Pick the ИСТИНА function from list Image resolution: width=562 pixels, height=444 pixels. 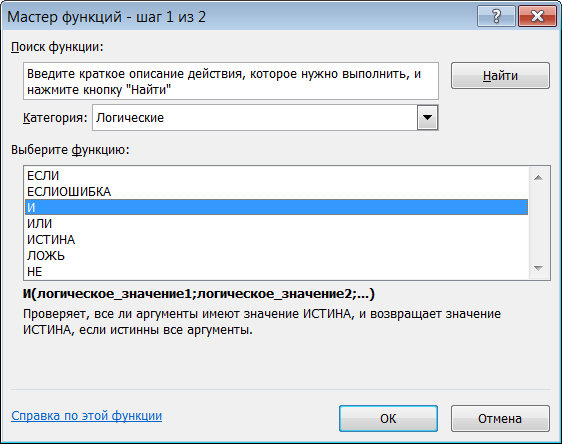(x=276, y=240)
